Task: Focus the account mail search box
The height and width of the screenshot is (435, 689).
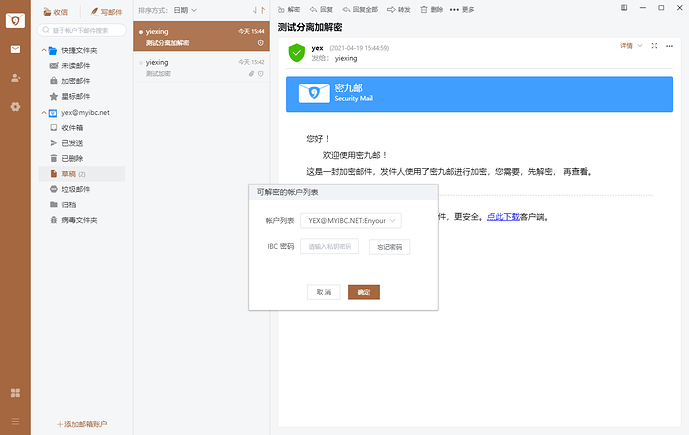Action: pyautogui.click(x=82, y=30)
